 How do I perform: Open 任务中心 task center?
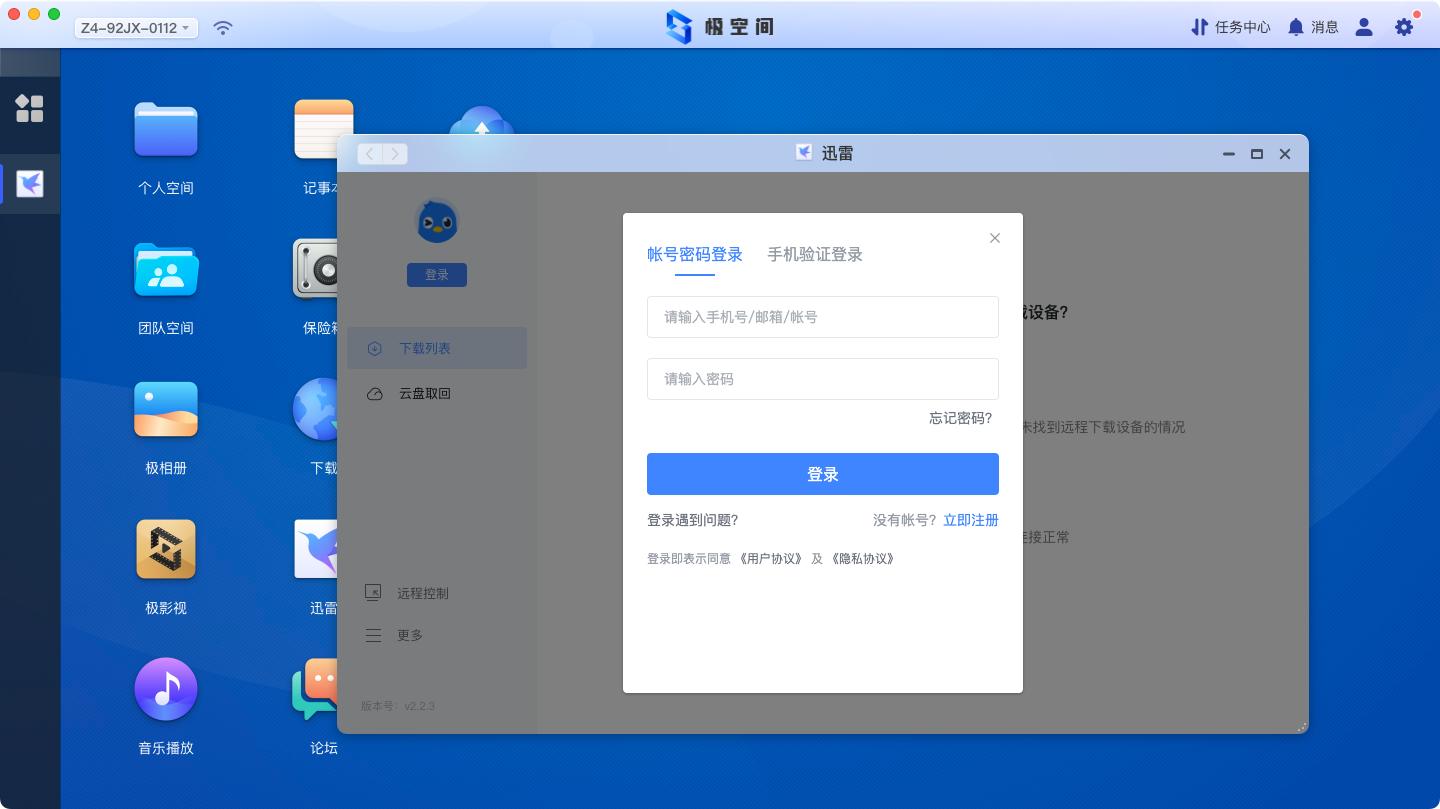[x=1230, y=27]
